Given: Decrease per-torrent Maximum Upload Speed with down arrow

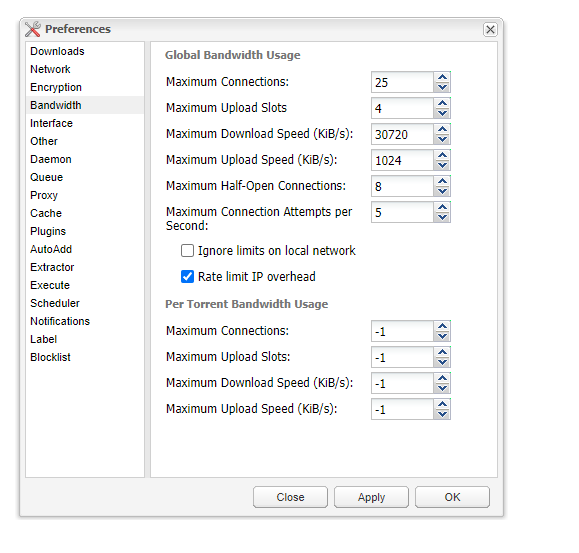Looking at the screenshot, I should (442, 414).
